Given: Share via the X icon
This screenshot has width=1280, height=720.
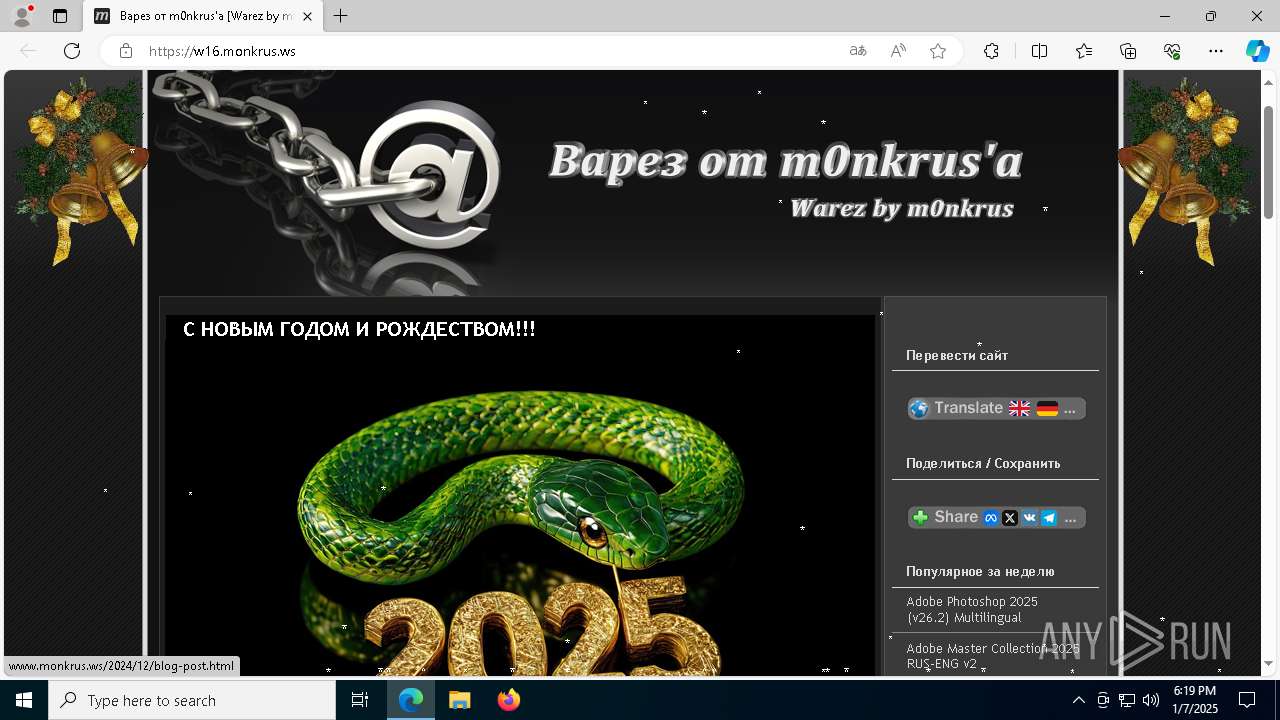Looking at the screenshot, I should click(x=1010, y=518).
